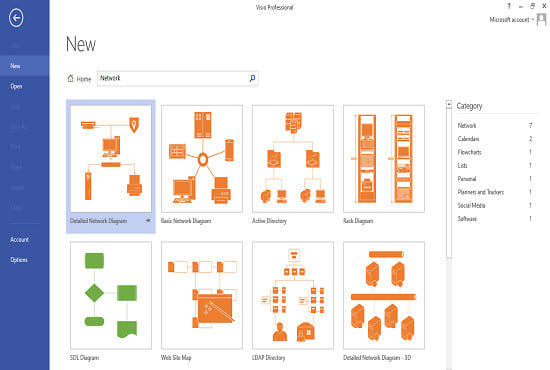Open the Basic Network Diagram template thumbnail

202,159
